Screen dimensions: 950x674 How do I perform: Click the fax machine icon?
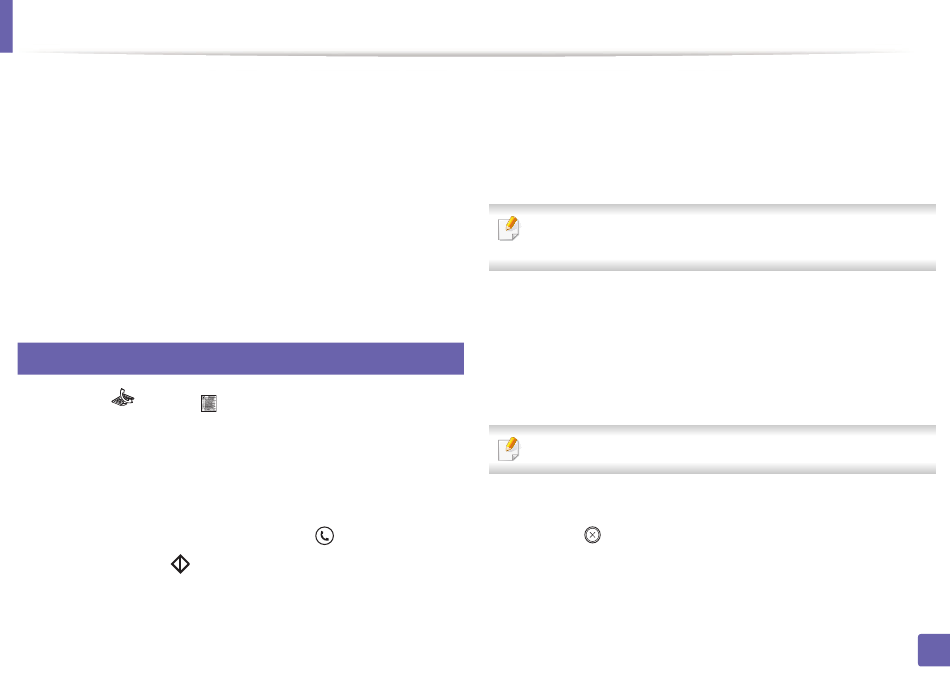[123, 398]
